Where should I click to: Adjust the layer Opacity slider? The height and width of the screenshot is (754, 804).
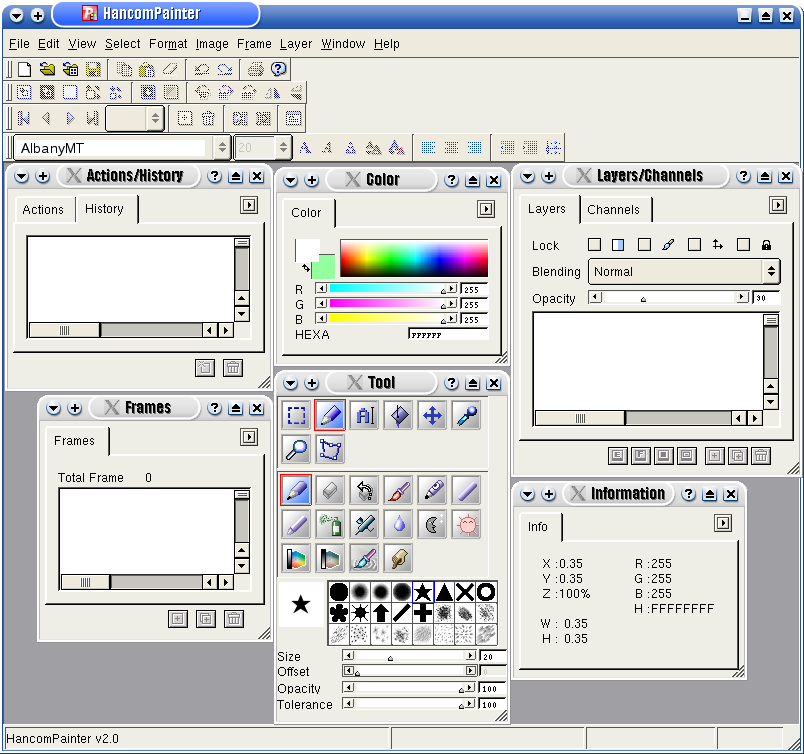[669, 297]
